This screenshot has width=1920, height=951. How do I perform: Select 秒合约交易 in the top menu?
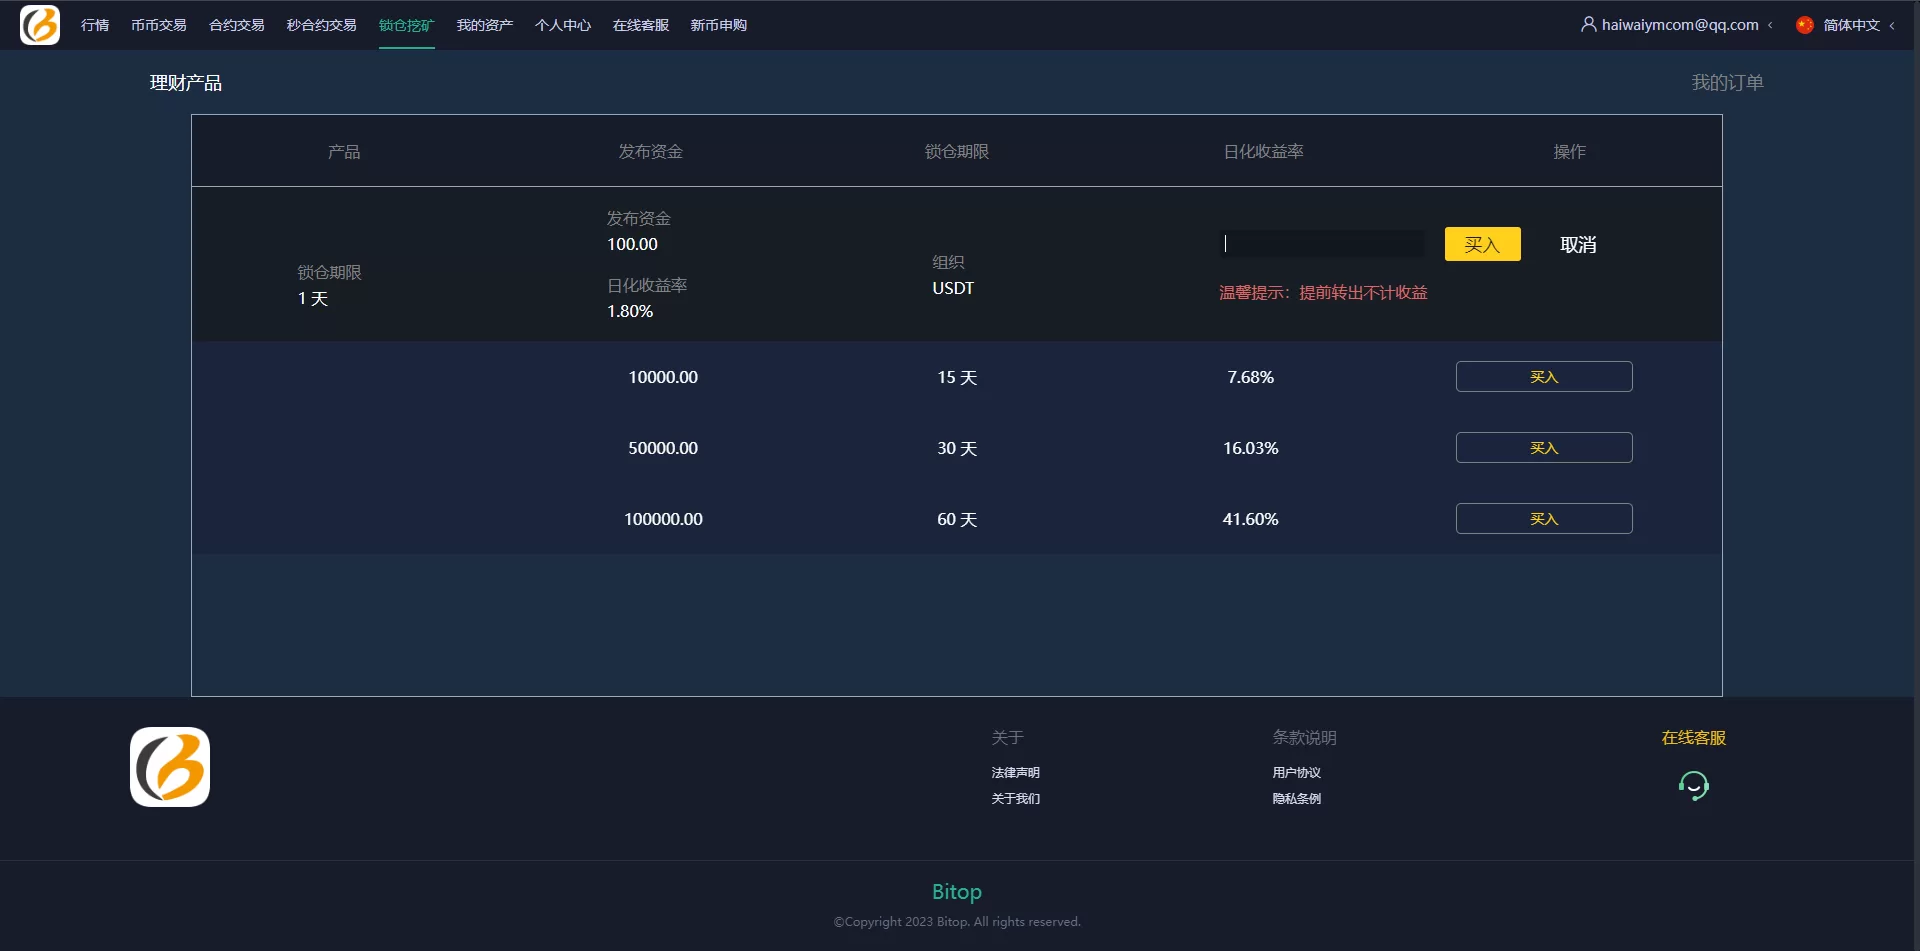click(x=321, y=25)
